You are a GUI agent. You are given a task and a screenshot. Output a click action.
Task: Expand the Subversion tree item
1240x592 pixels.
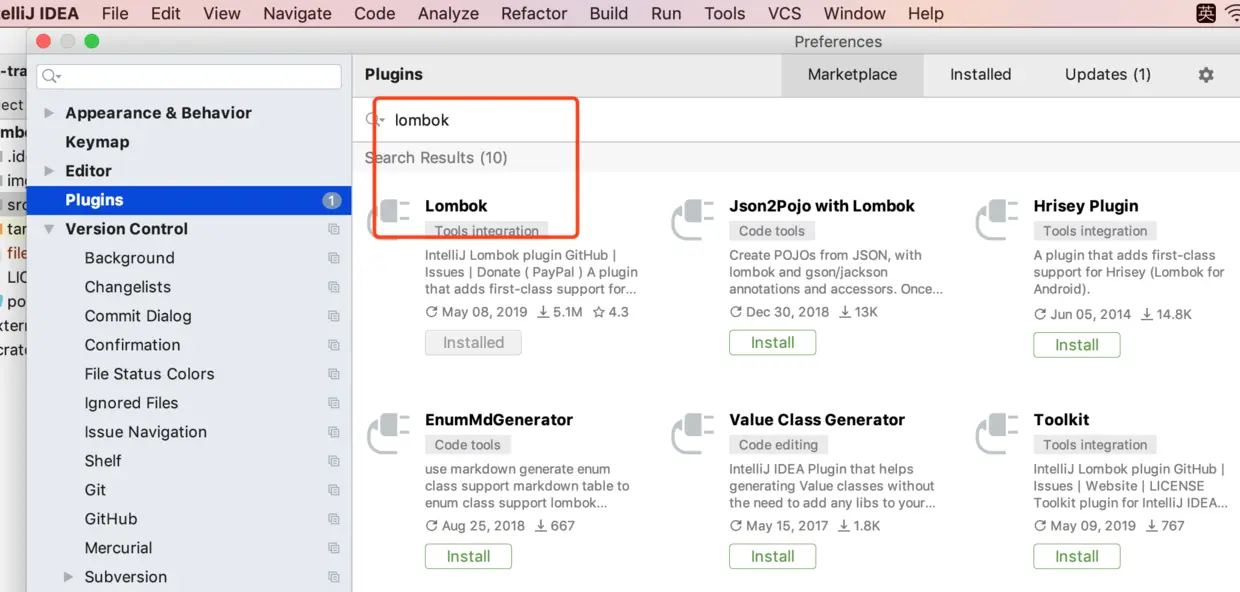(x=68, y=577)
